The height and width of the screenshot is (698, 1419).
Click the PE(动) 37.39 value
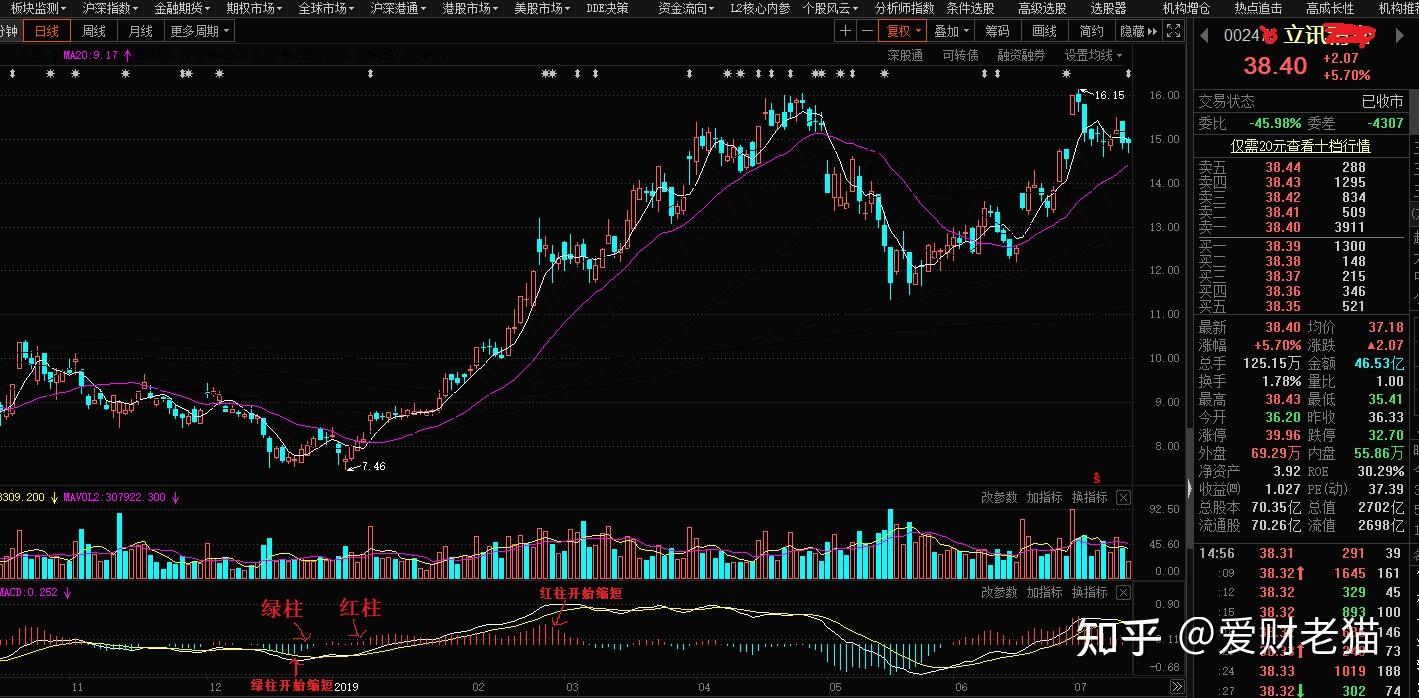click(1386, 489)
